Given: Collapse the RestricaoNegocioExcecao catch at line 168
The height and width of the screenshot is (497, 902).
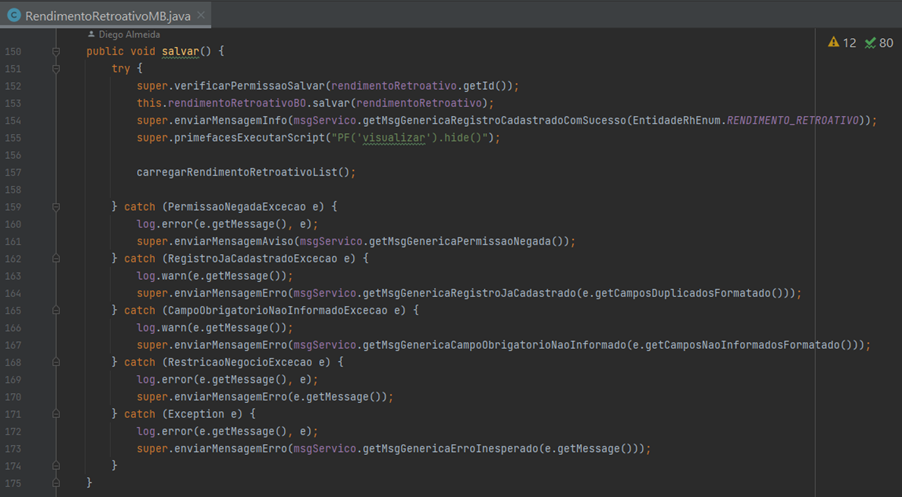Looking at the screenshot, I should point(56,362).
